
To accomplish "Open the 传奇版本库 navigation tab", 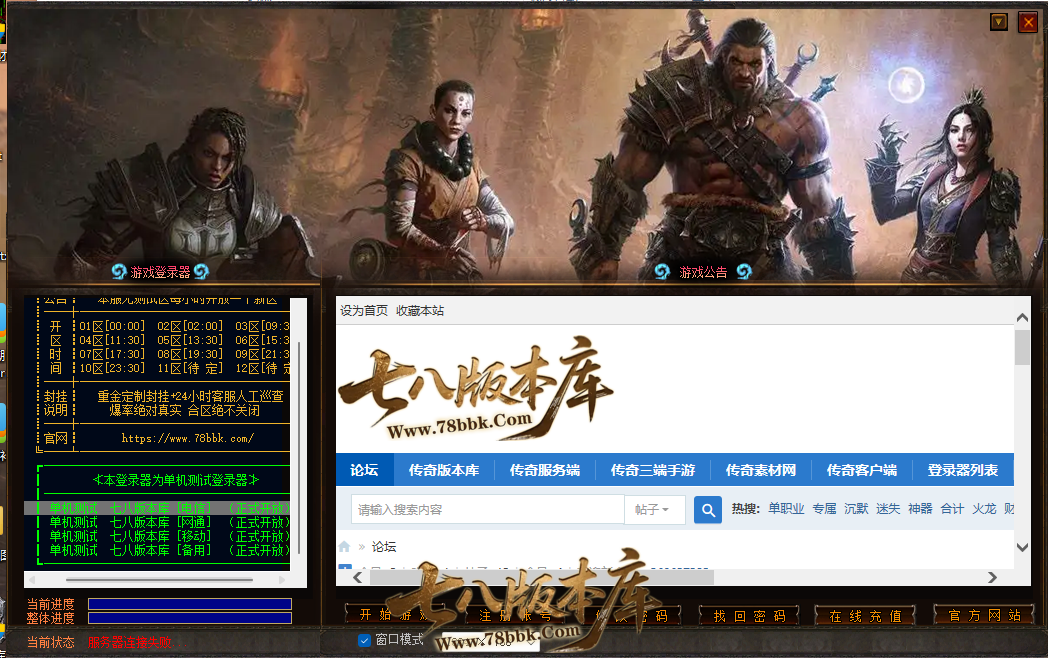I will coord(444,470).
